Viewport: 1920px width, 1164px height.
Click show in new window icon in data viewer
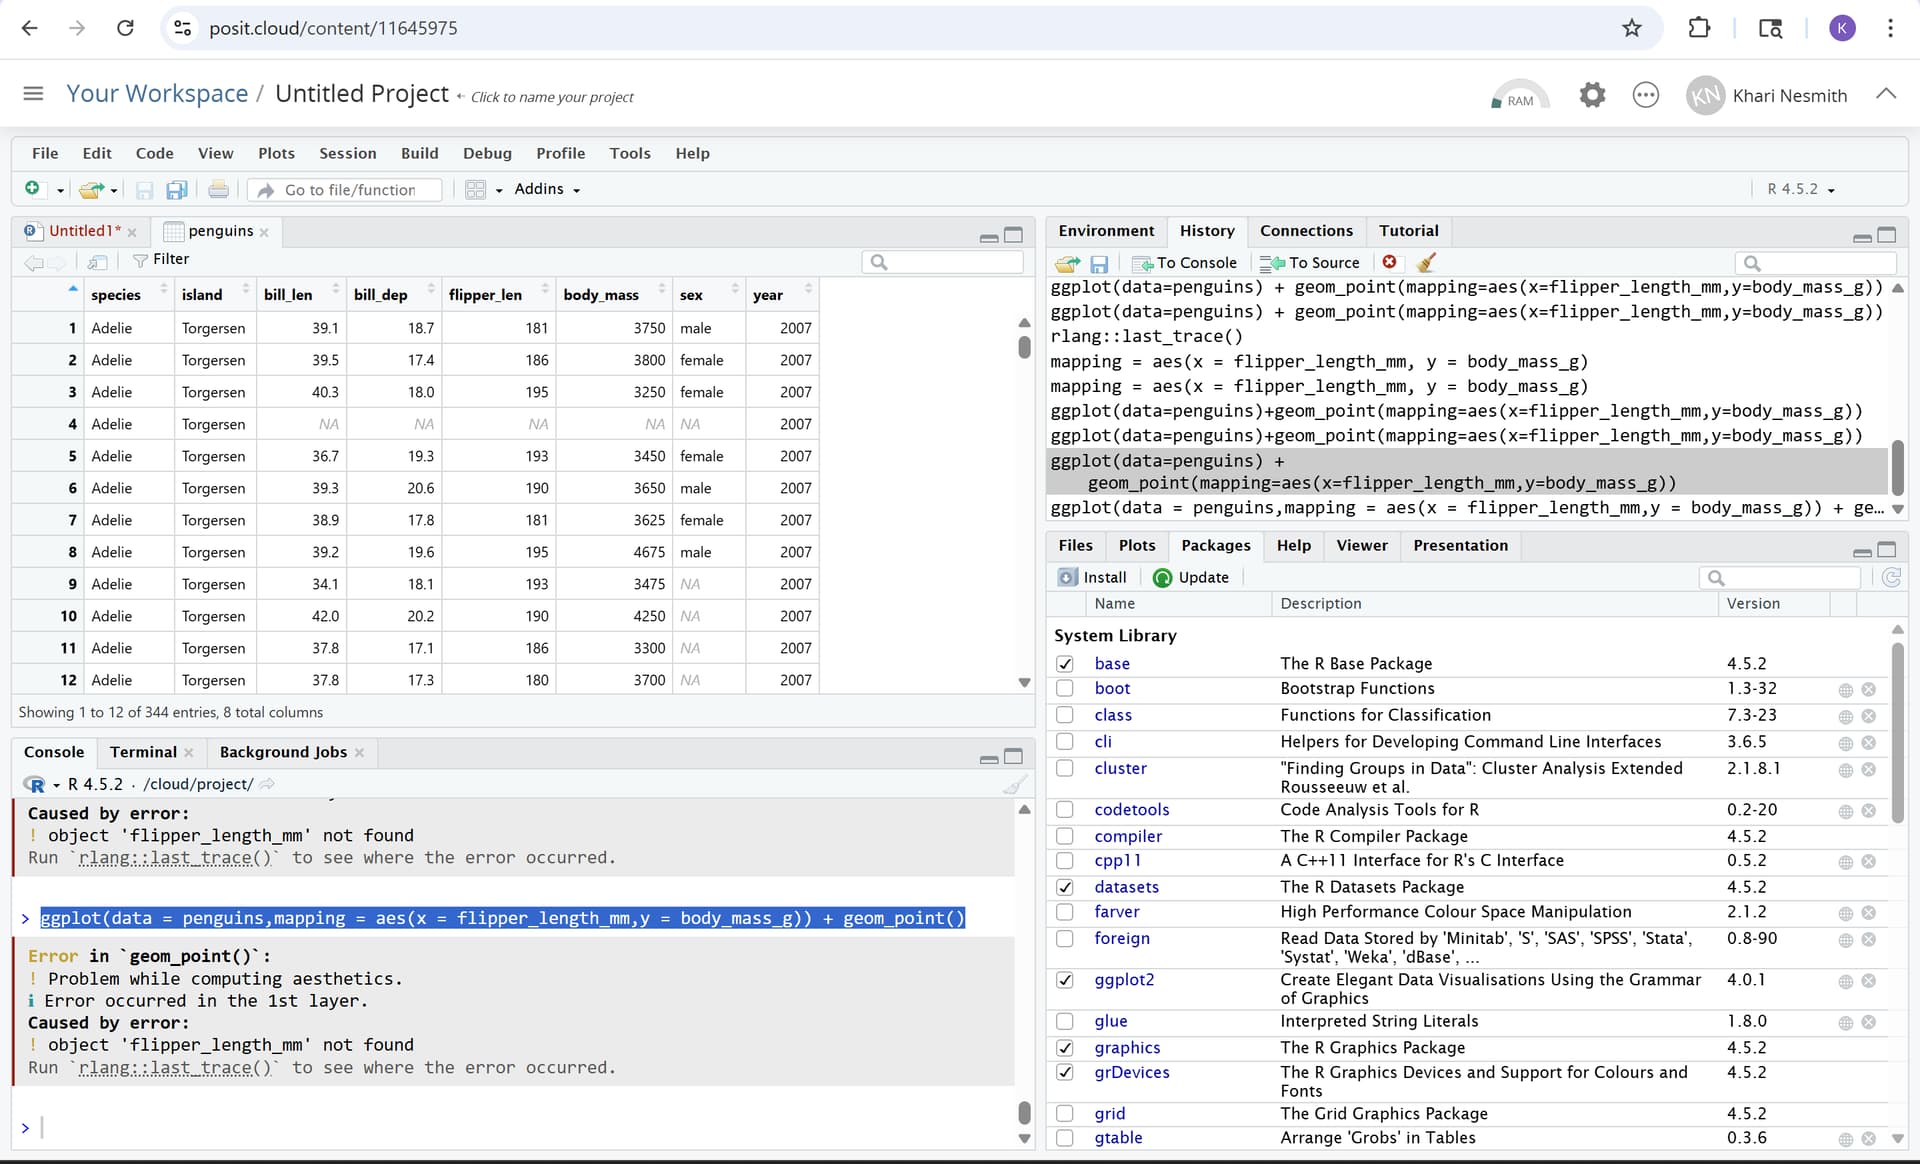coord(97,262)
